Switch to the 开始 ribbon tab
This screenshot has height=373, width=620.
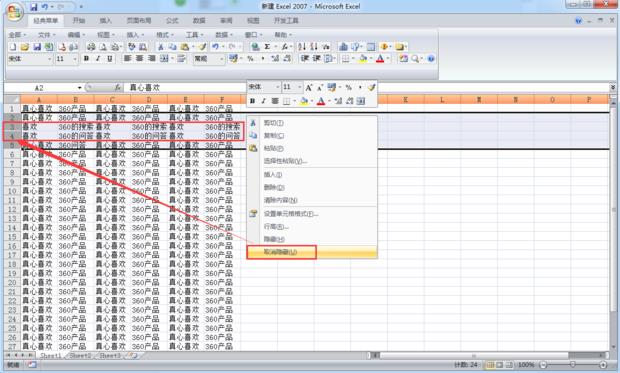[79, 21]
